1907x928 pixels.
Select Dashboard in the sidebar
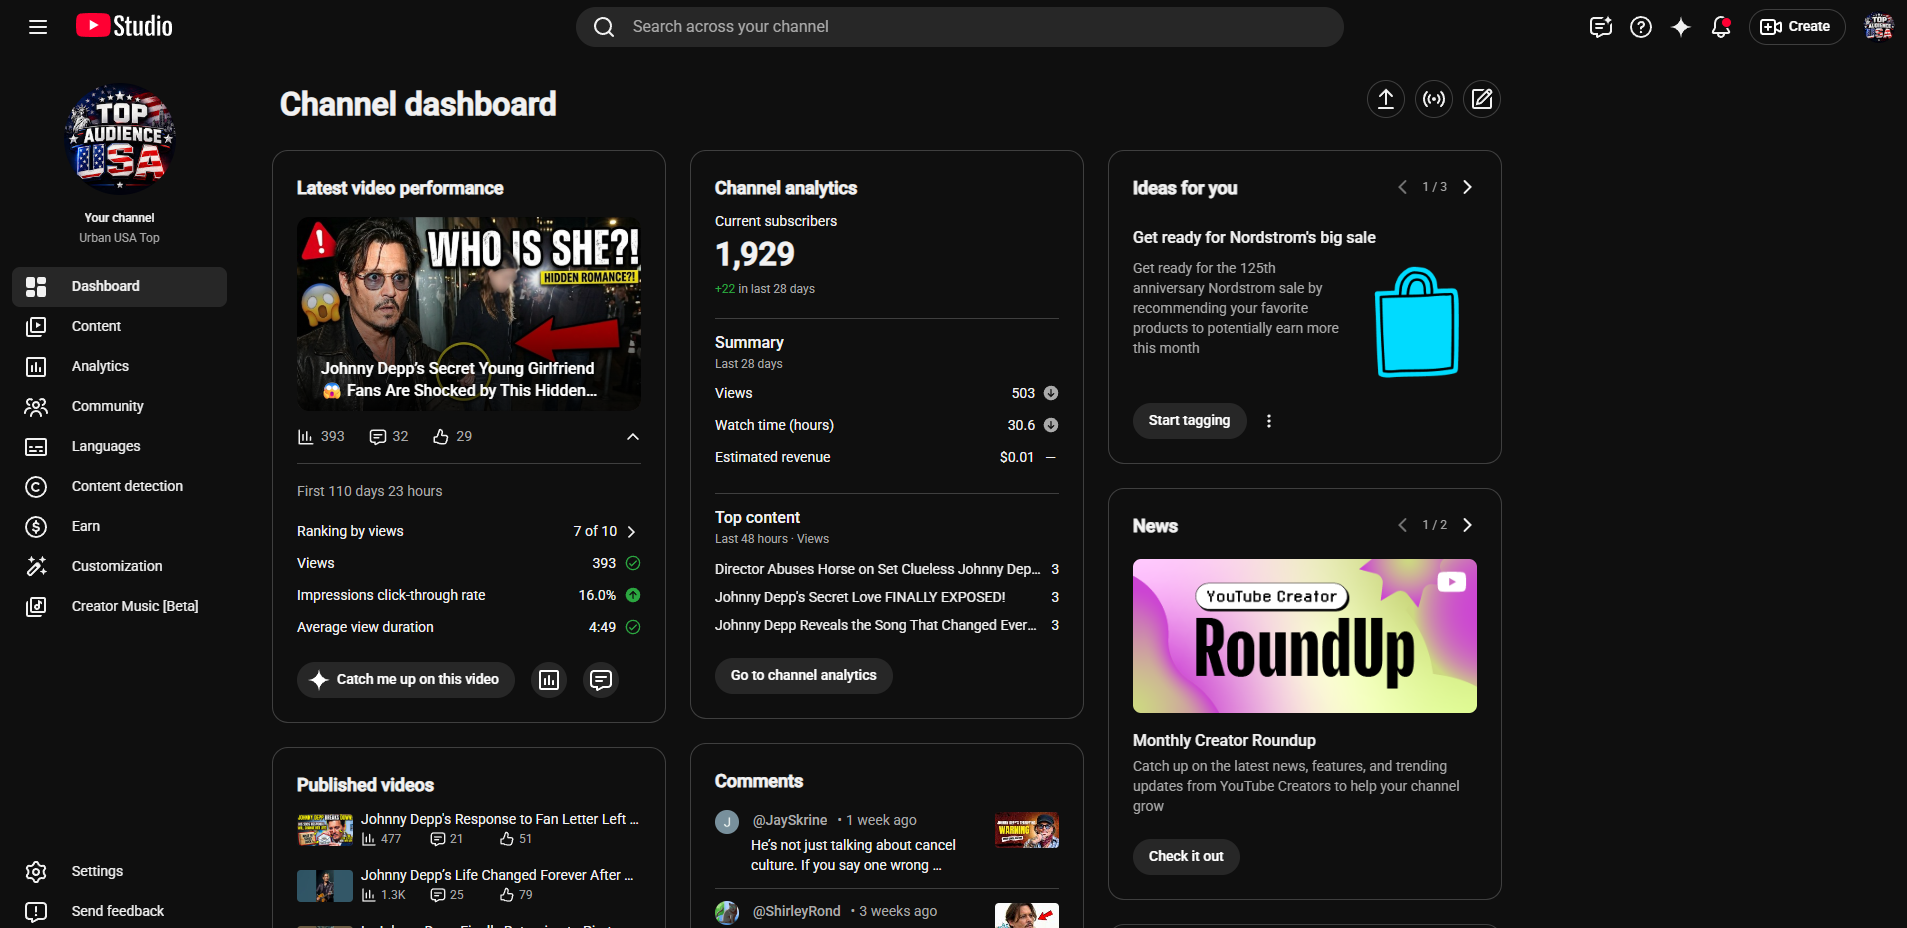[119, 286]
